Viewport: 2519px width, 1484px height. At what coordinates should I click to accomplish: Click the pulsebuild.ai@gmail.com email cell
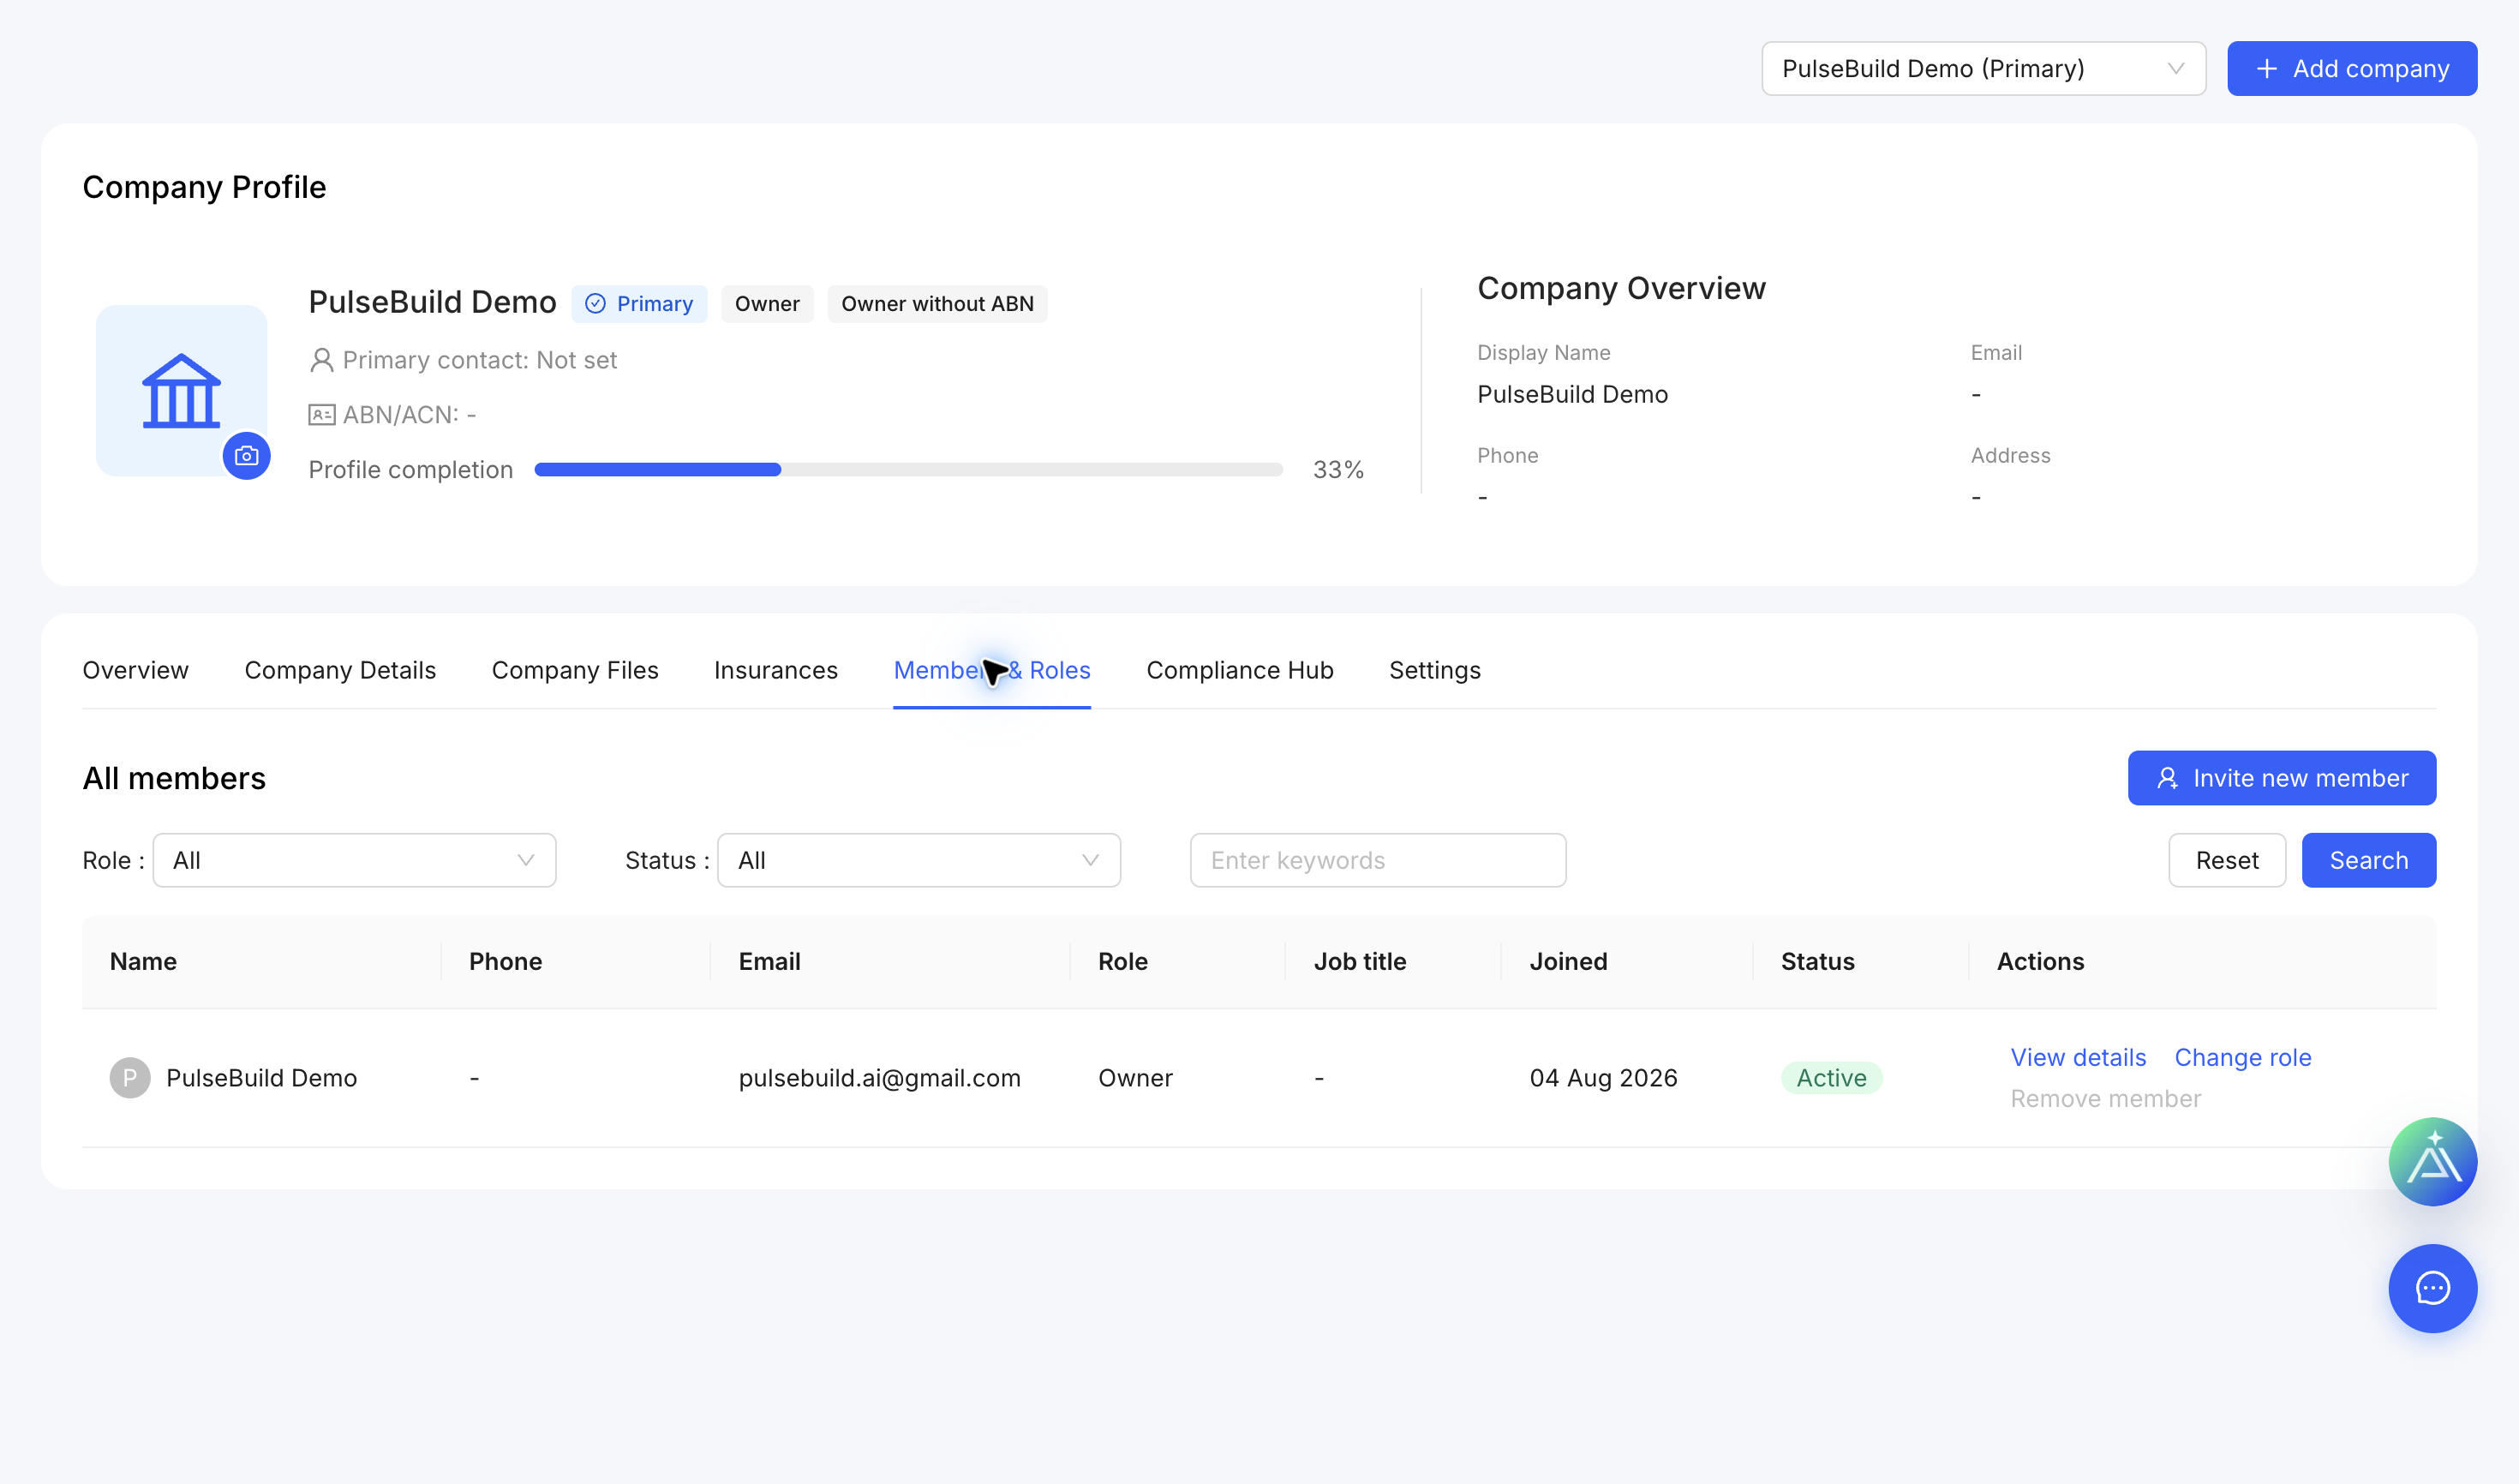click(x=879, y=1078)
